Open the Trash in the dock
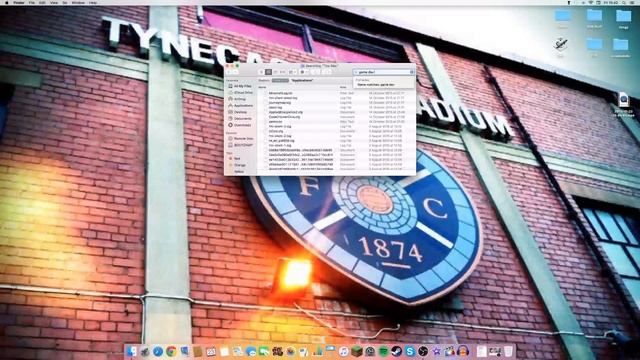640x360 pixels. coord(508,351)
